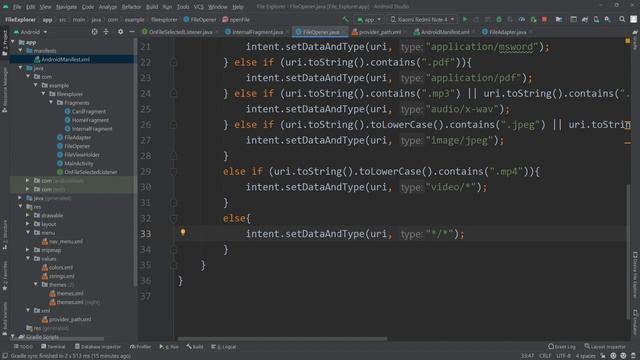
Task: Collapse the res folder arrow
Action: (20, 207)
